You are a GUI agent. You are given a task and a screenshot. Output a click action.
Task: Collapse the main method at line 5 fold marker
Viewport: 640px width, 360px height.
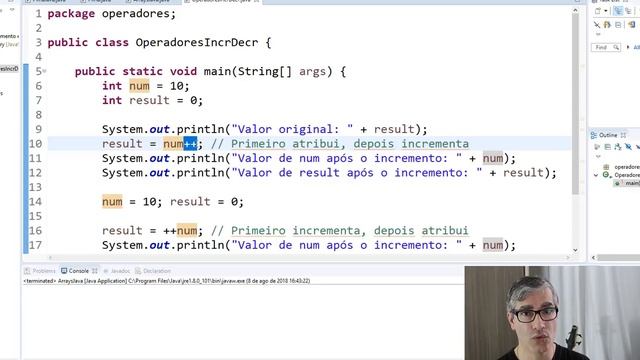(44, 71)
